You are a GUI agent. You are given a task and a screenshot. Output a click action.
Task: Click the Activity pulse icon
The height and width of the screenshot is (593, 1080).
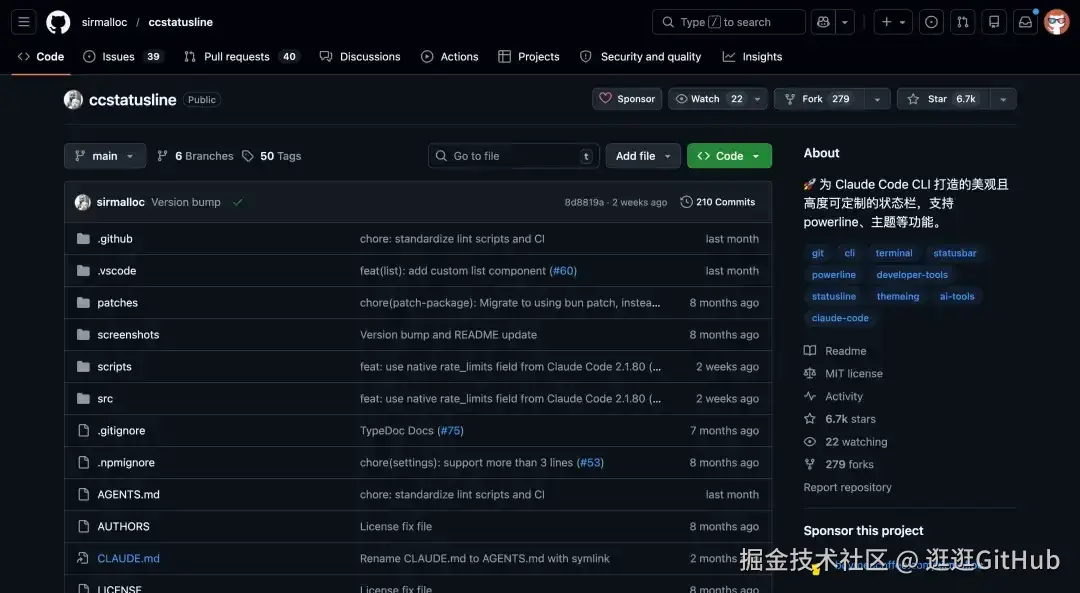(810, 396)
